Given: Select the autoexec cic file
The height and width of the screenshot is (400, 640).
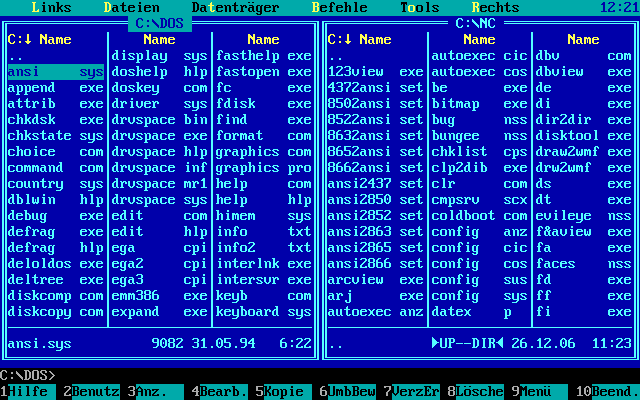Looking at the screenshot, I should pyautogui.click(x=480, y=56).
